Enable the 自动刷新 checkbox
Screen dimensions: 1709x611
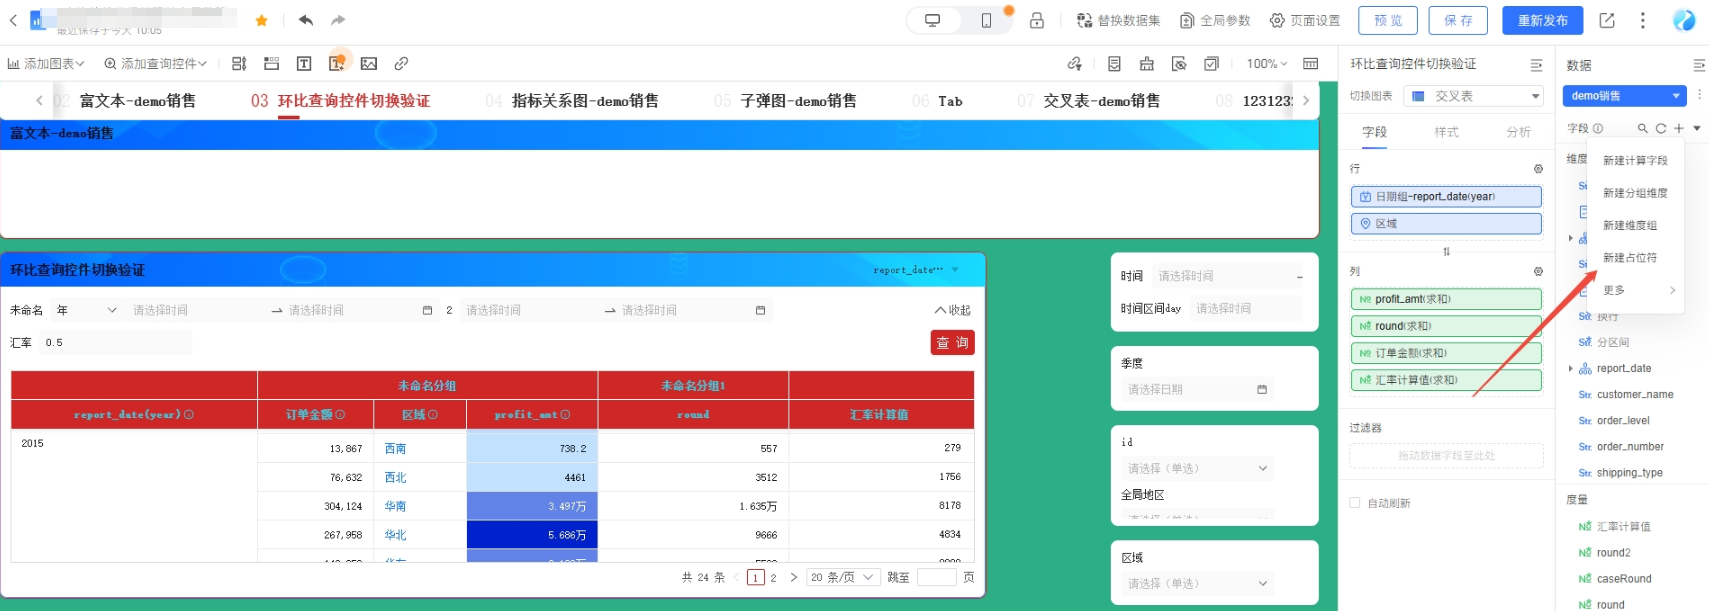click(1355, 503)
